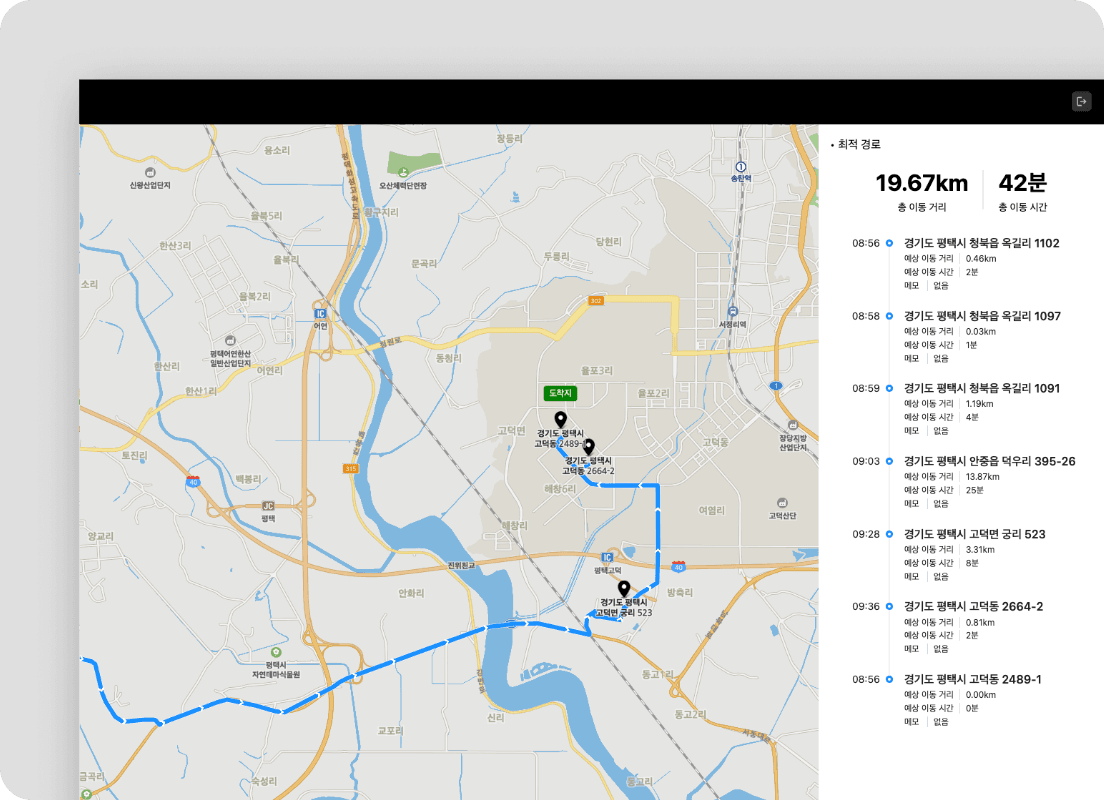1104x800 pixels.
Task: Open the stop 경기도 평택시 안중읍 덕우리 395-26
Action: (x=990, y=461)
